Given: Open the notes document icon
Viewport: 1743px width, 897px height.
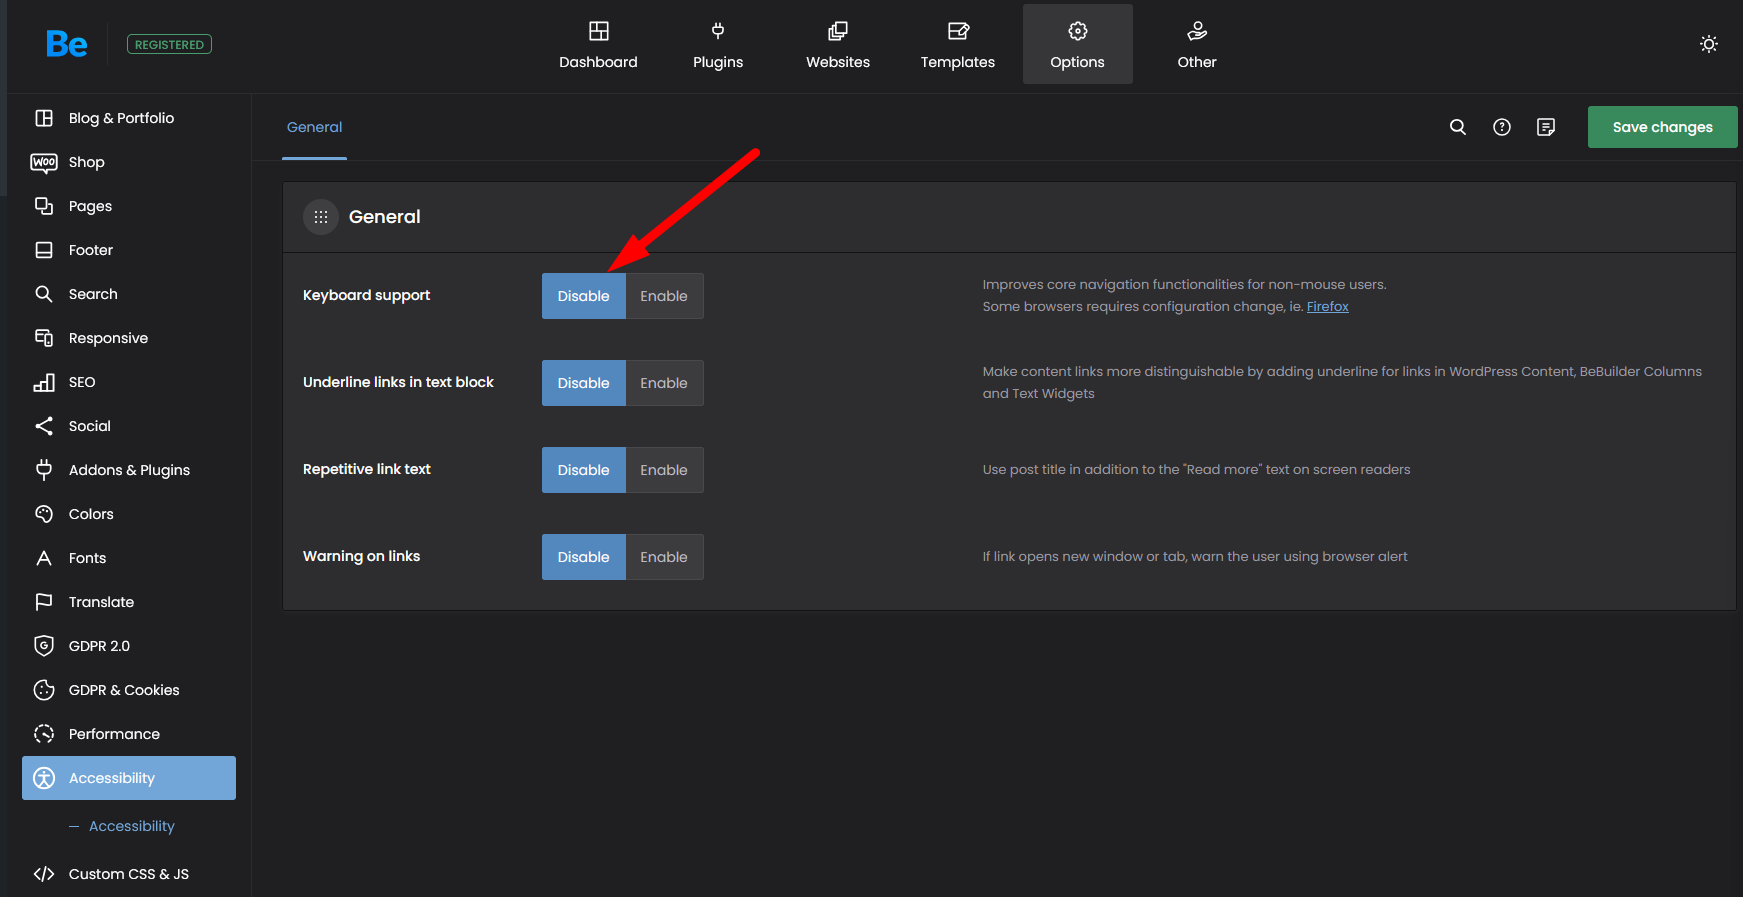Looking at the screenshot, I should [x=1546, y=127].
